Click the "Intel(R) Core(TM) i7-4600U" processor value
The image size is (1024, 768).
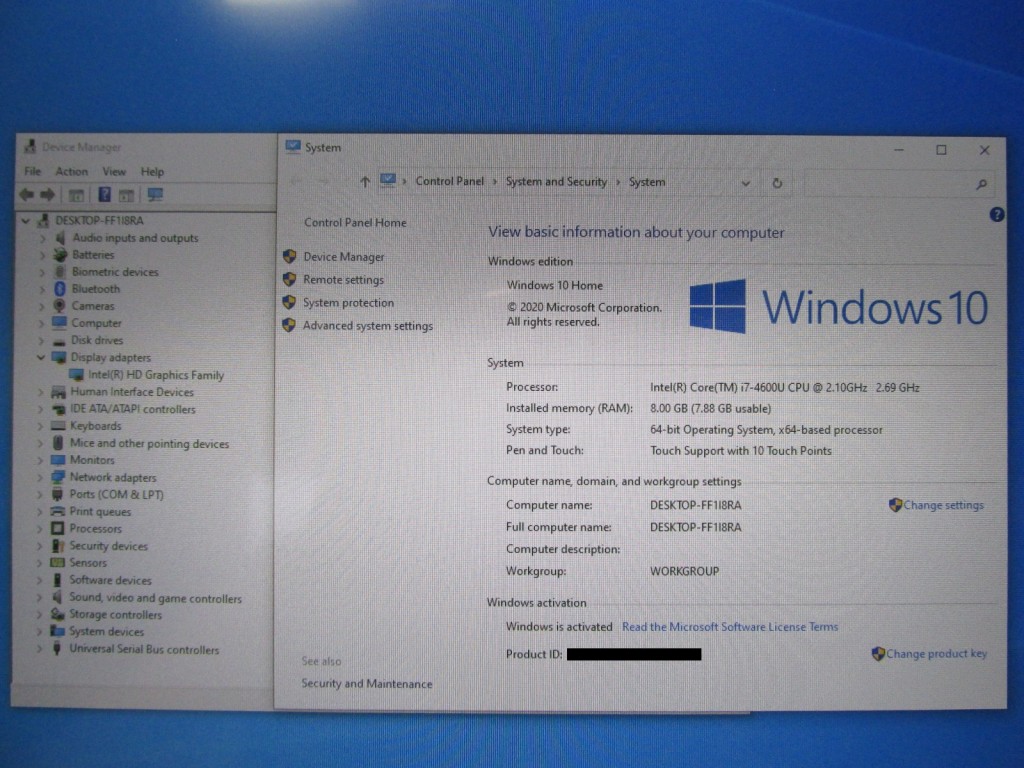784,387
